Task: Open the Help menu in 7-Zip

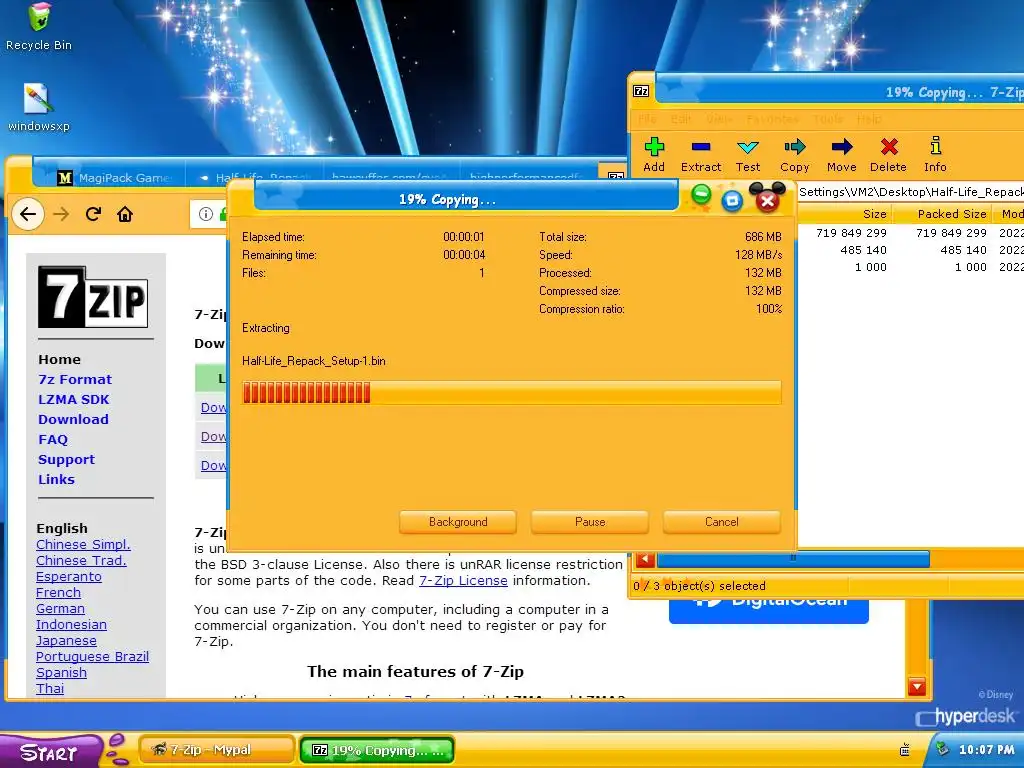Action: click(x=869, y=119)
